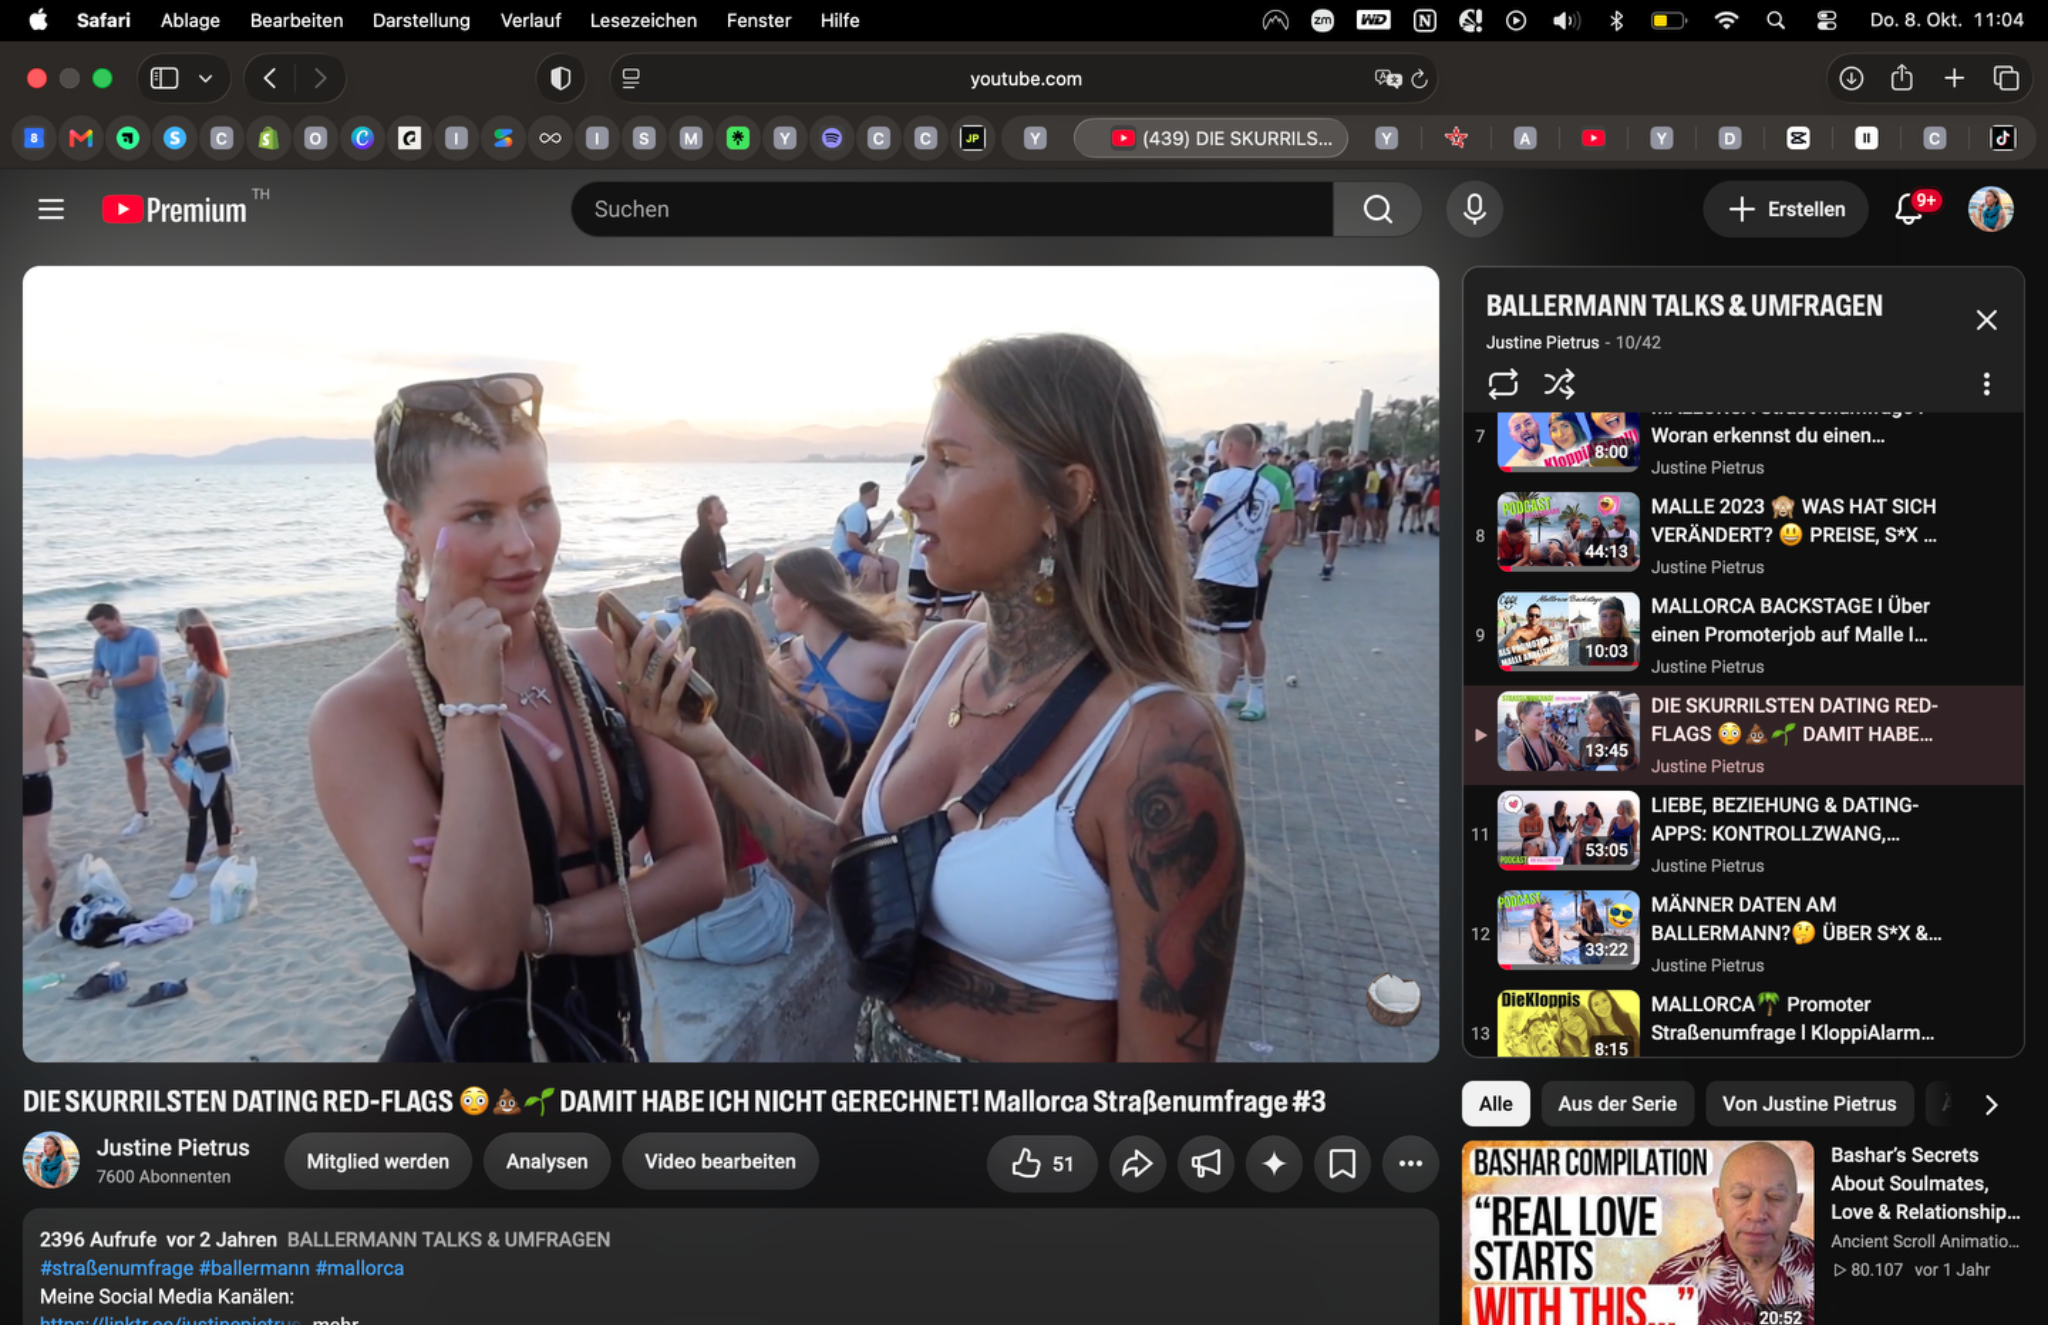Select the Alle filter chip

point(1495,1104)
